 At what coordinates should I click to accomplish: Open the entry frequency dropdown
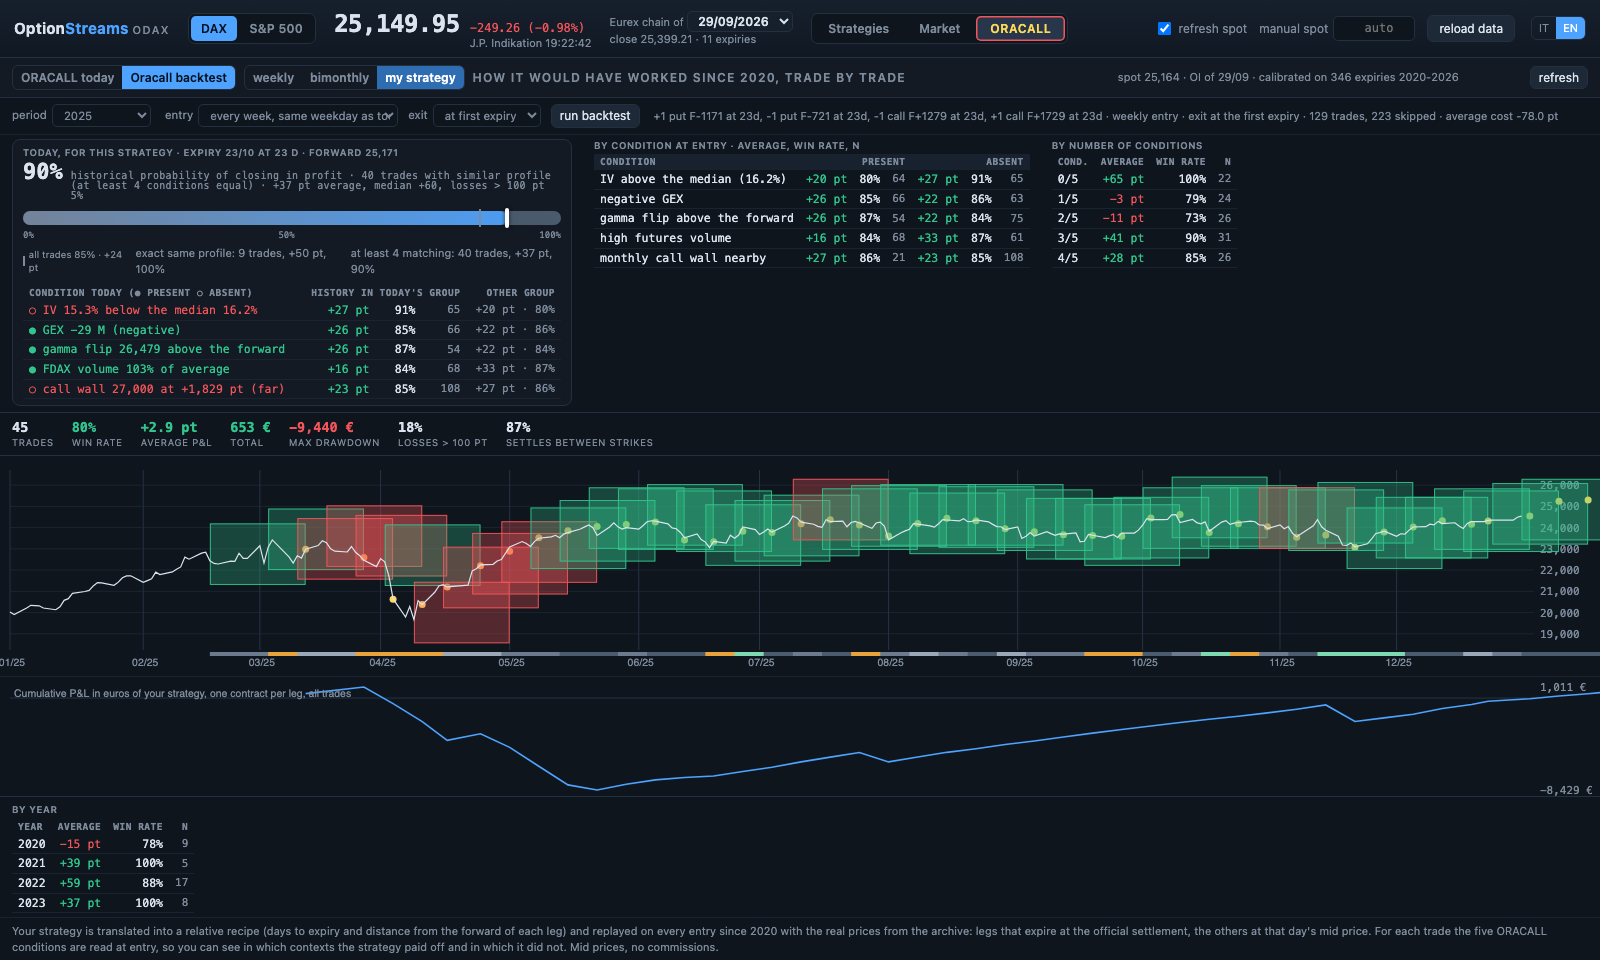[x=299, y=116]
